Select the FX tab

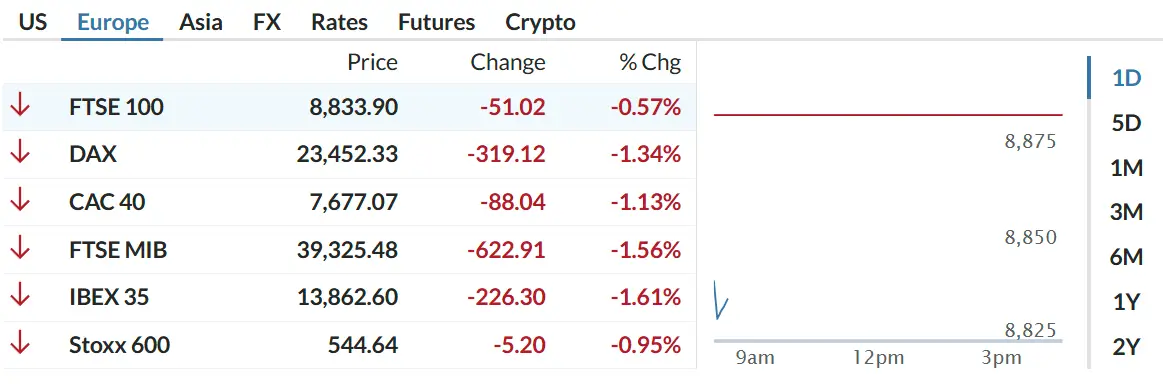pyautogui.click(x=267, y=22)
